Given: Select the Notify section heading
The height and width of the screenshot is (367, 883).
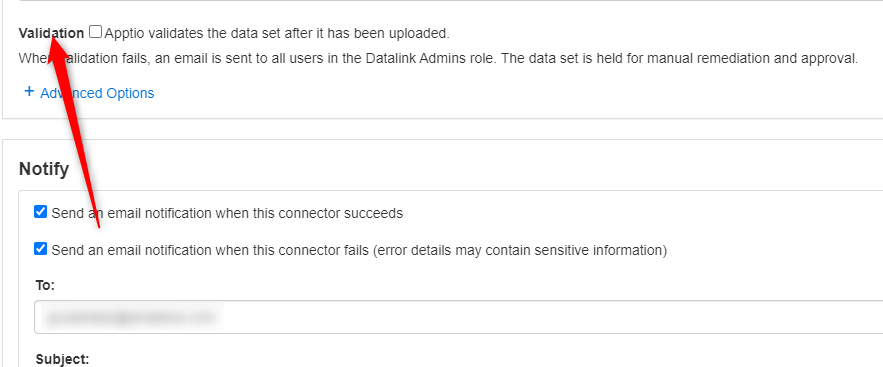Looking at the screenshot, I should [x=44, y=168].
